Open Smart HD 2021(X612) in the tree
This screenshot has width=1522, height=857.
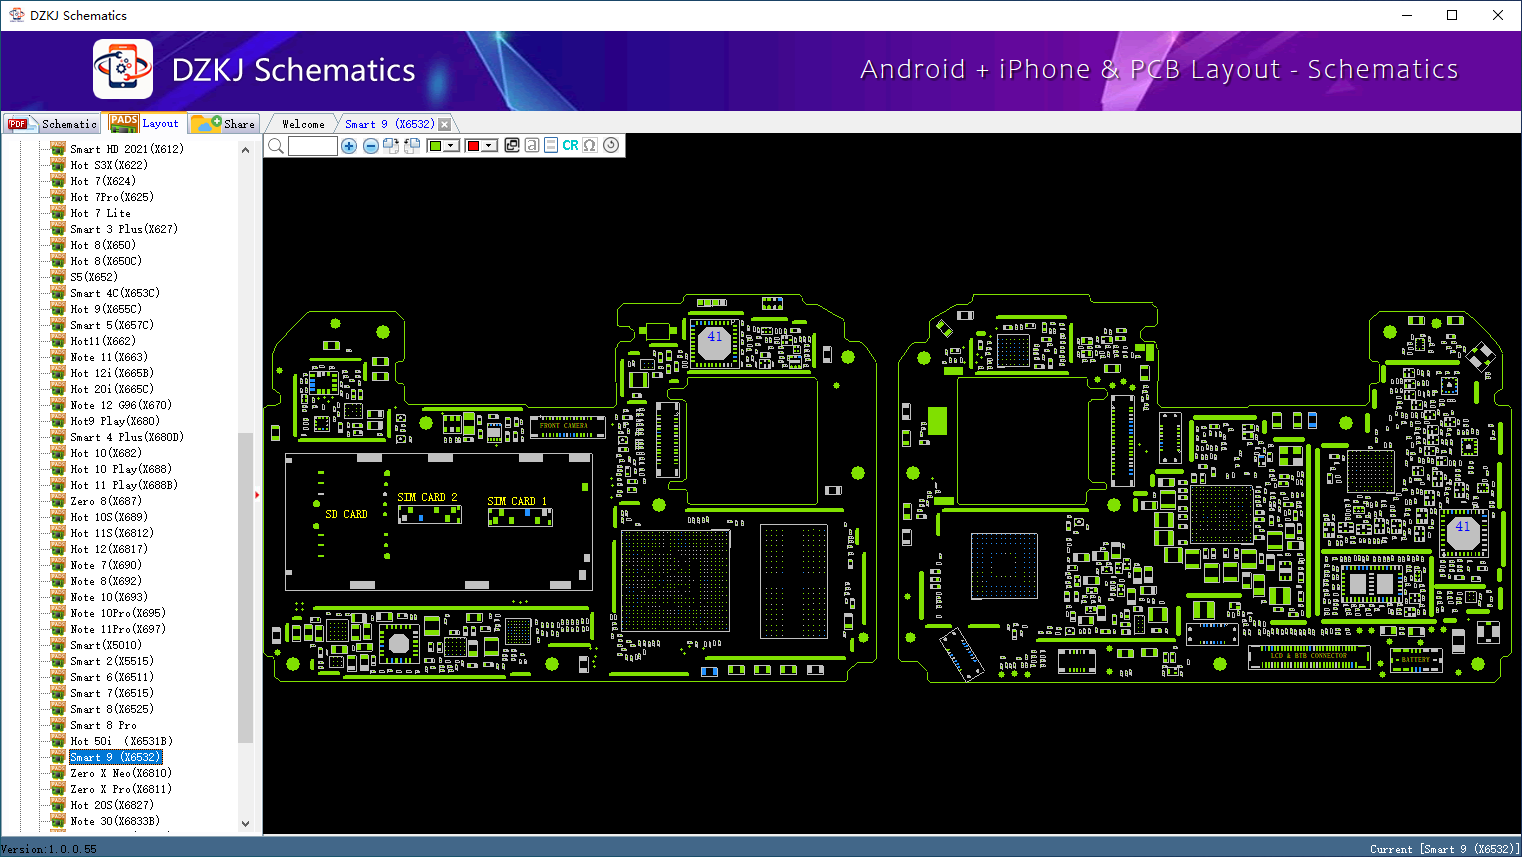(x=127, y=149)
